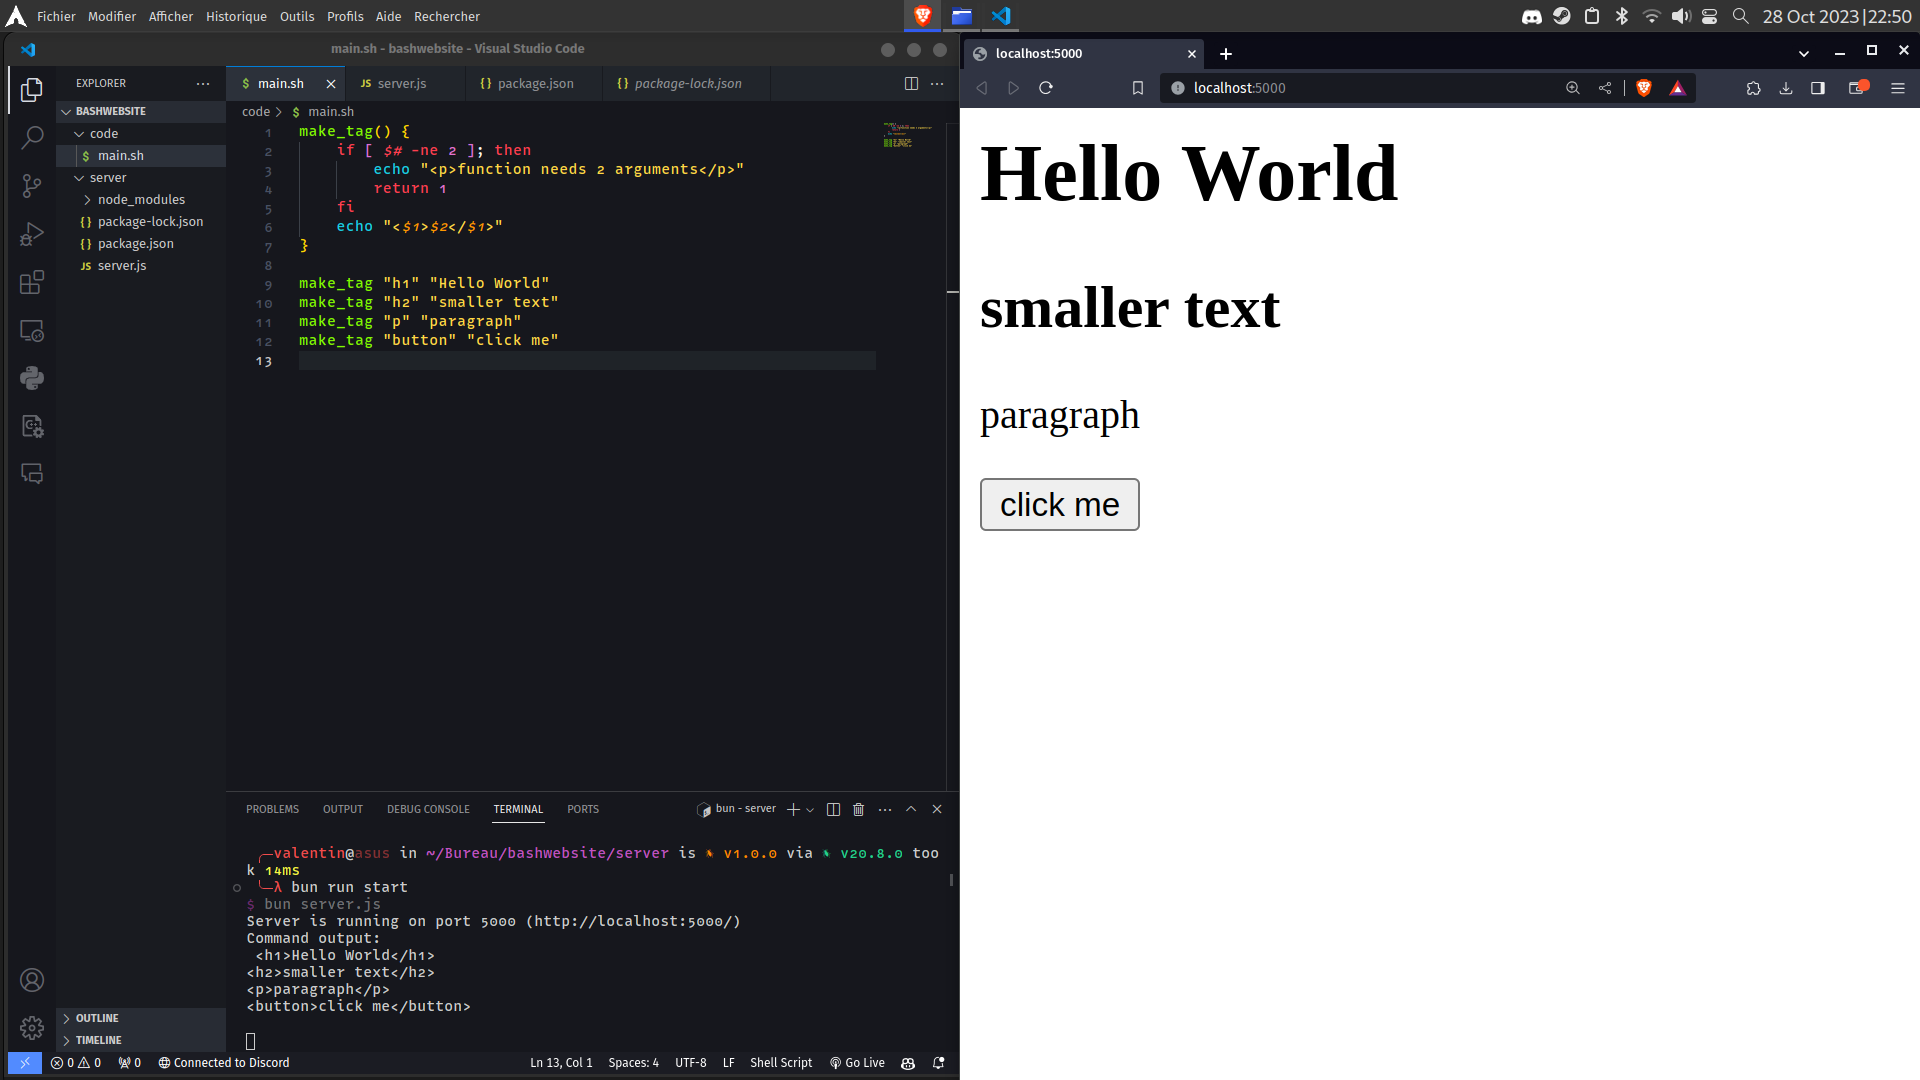Open the Afficher menu in VS Code
Viewport: 1920px width, 1080px height.
pos(170,16)
